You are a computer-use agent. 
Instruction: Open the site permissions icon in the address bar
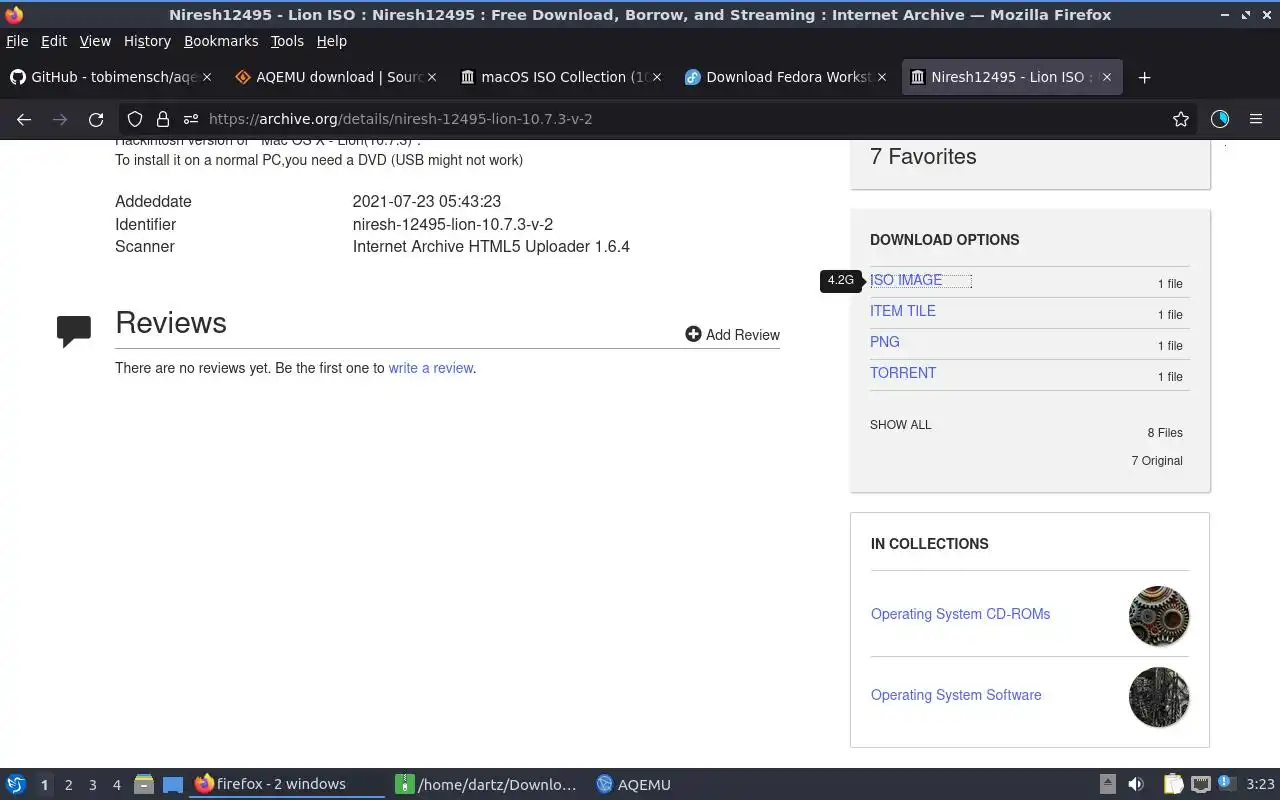click(x=190, y=119)
